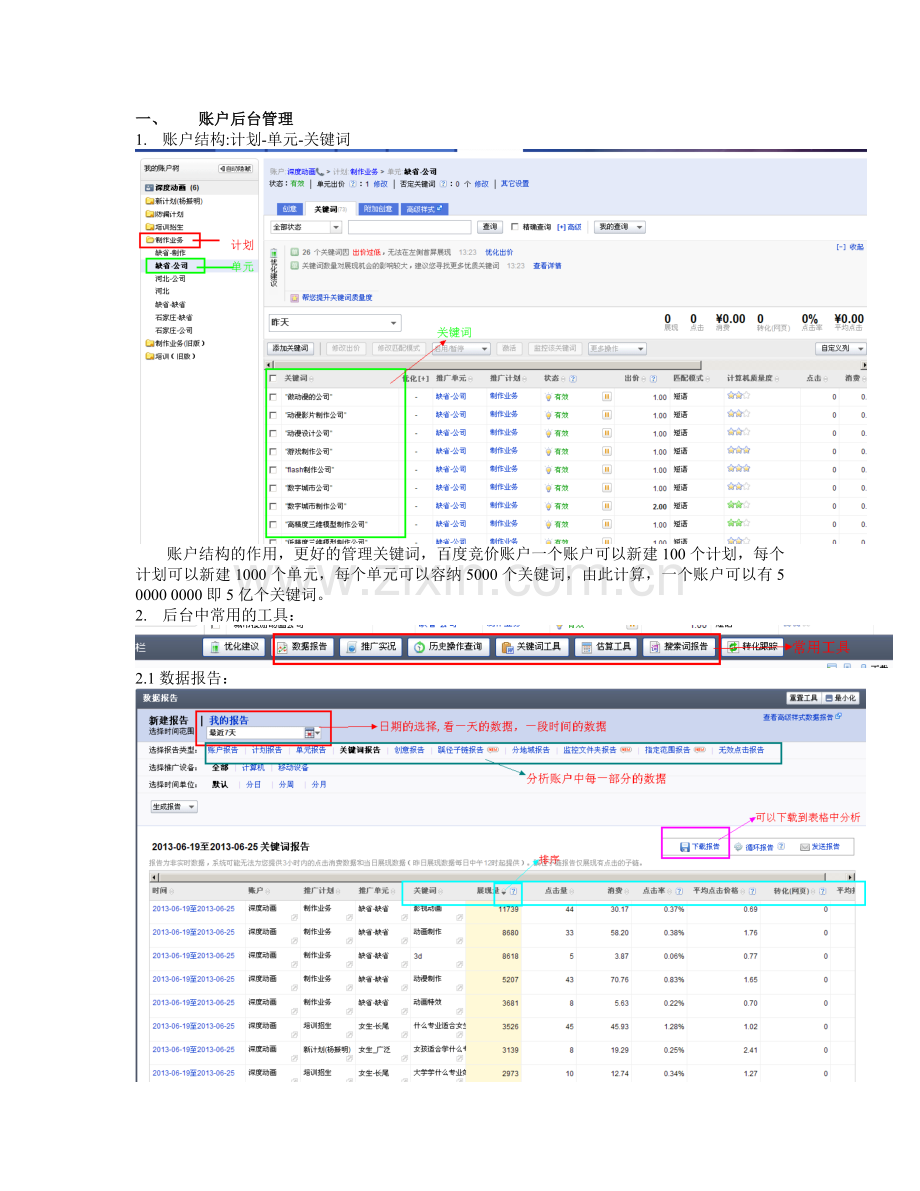Viewport: 920px width, 1191px height.
Task: Open the 推广实况 tool
Action: coord(371,647)
